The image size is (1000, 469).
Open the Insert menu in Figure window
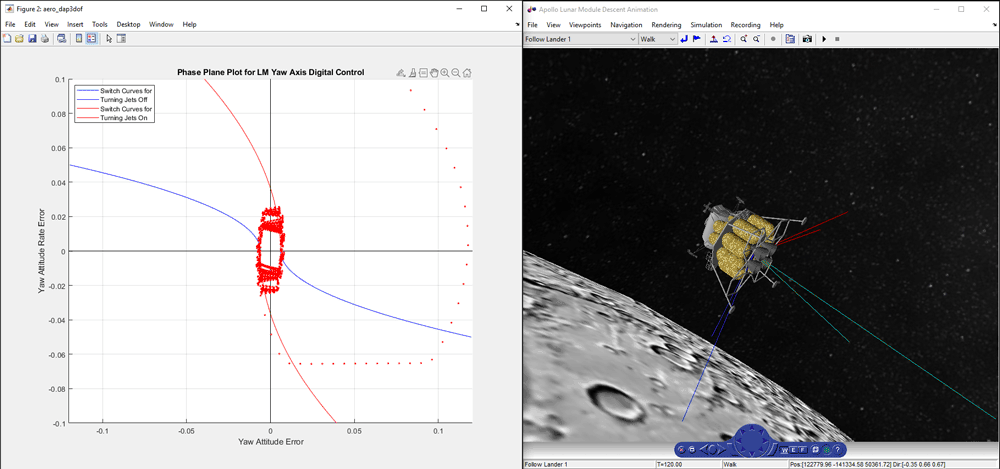point(75,24)
